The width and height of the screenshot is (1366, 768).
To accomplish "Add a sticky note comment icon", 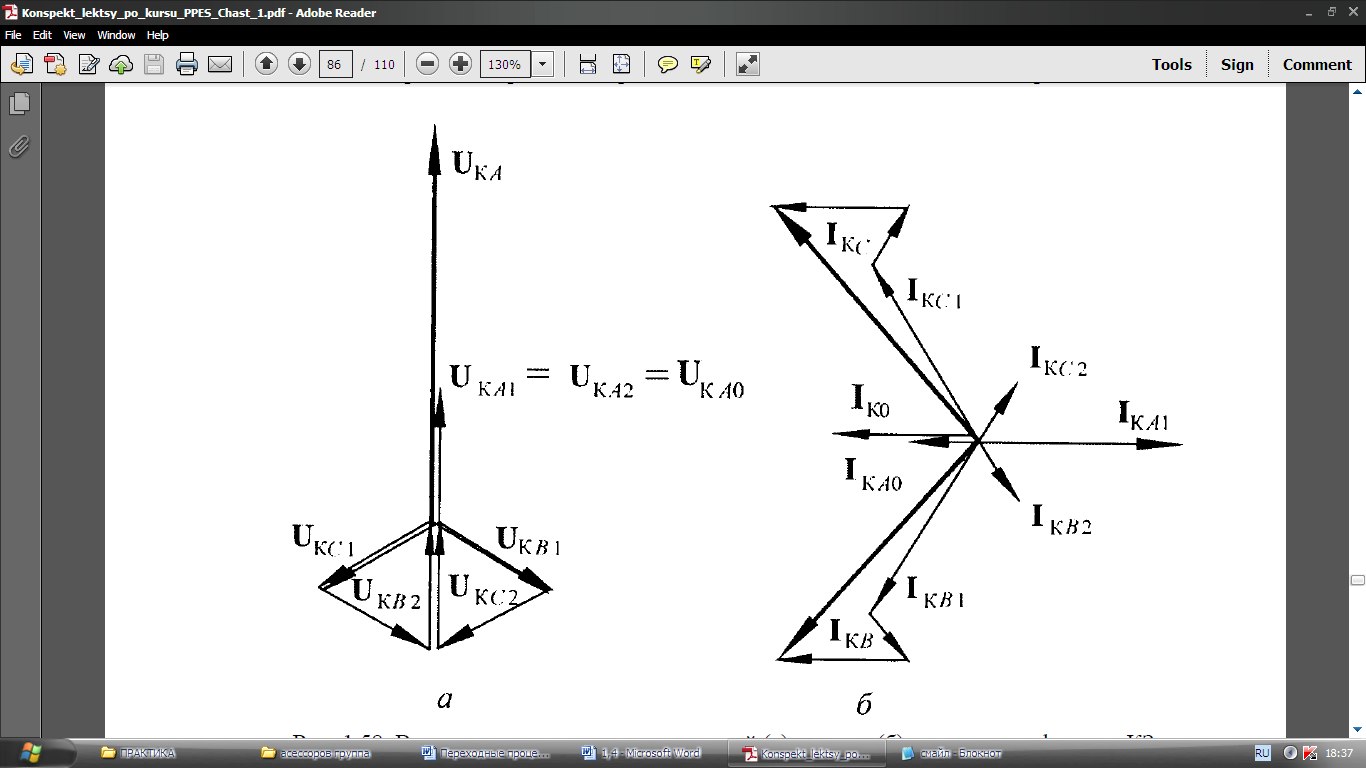I will point(668,64).
